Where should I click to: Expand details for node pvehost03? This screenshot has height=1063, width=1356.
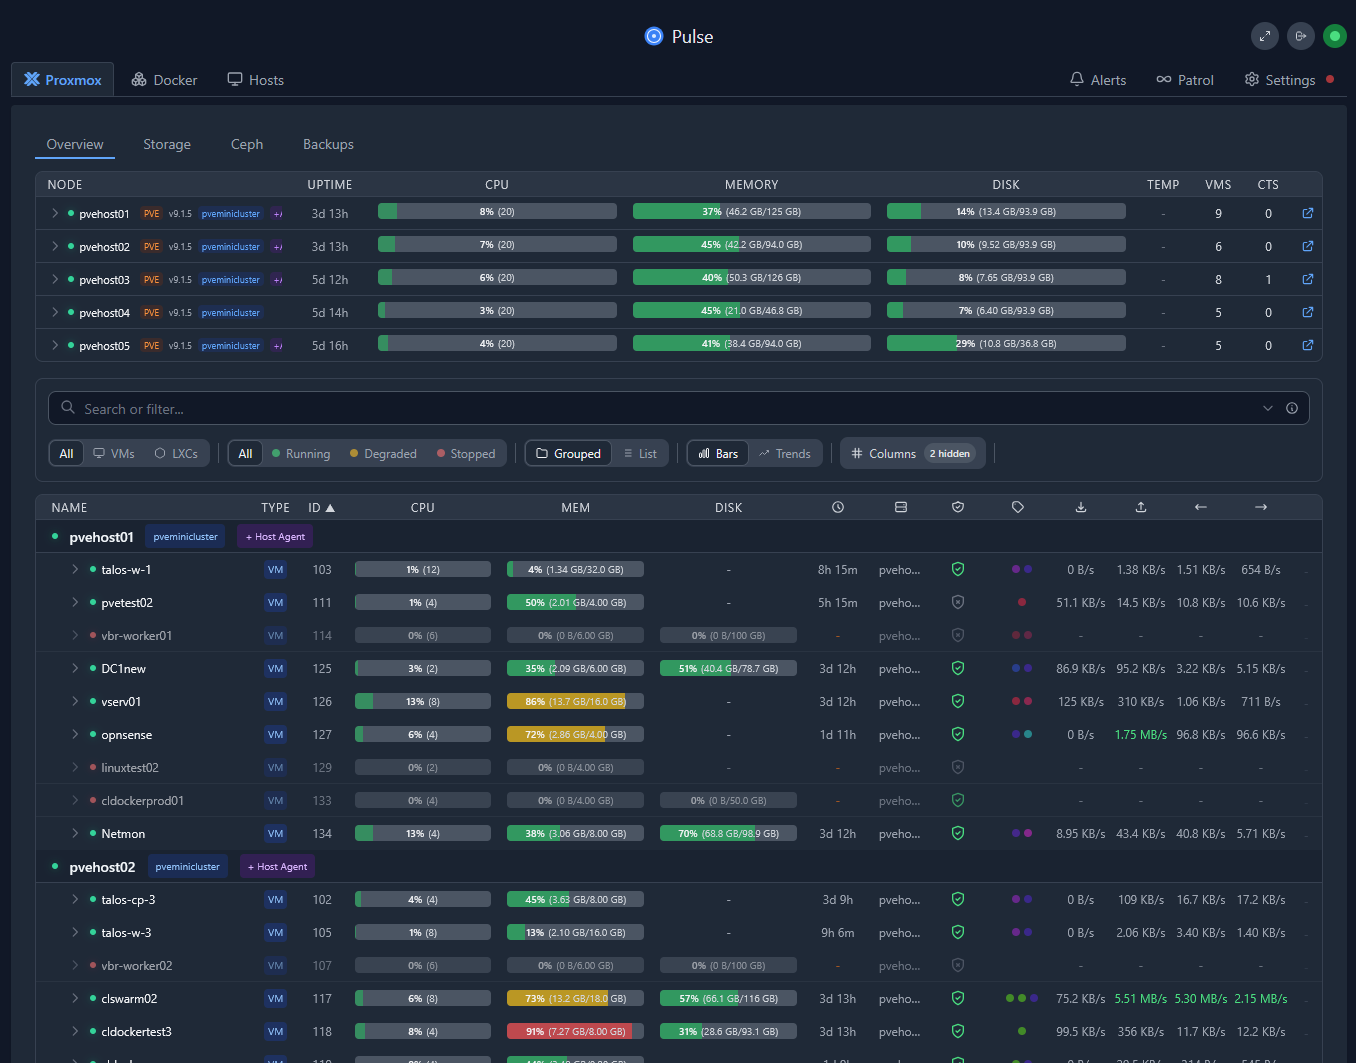(x=55, y=279)
